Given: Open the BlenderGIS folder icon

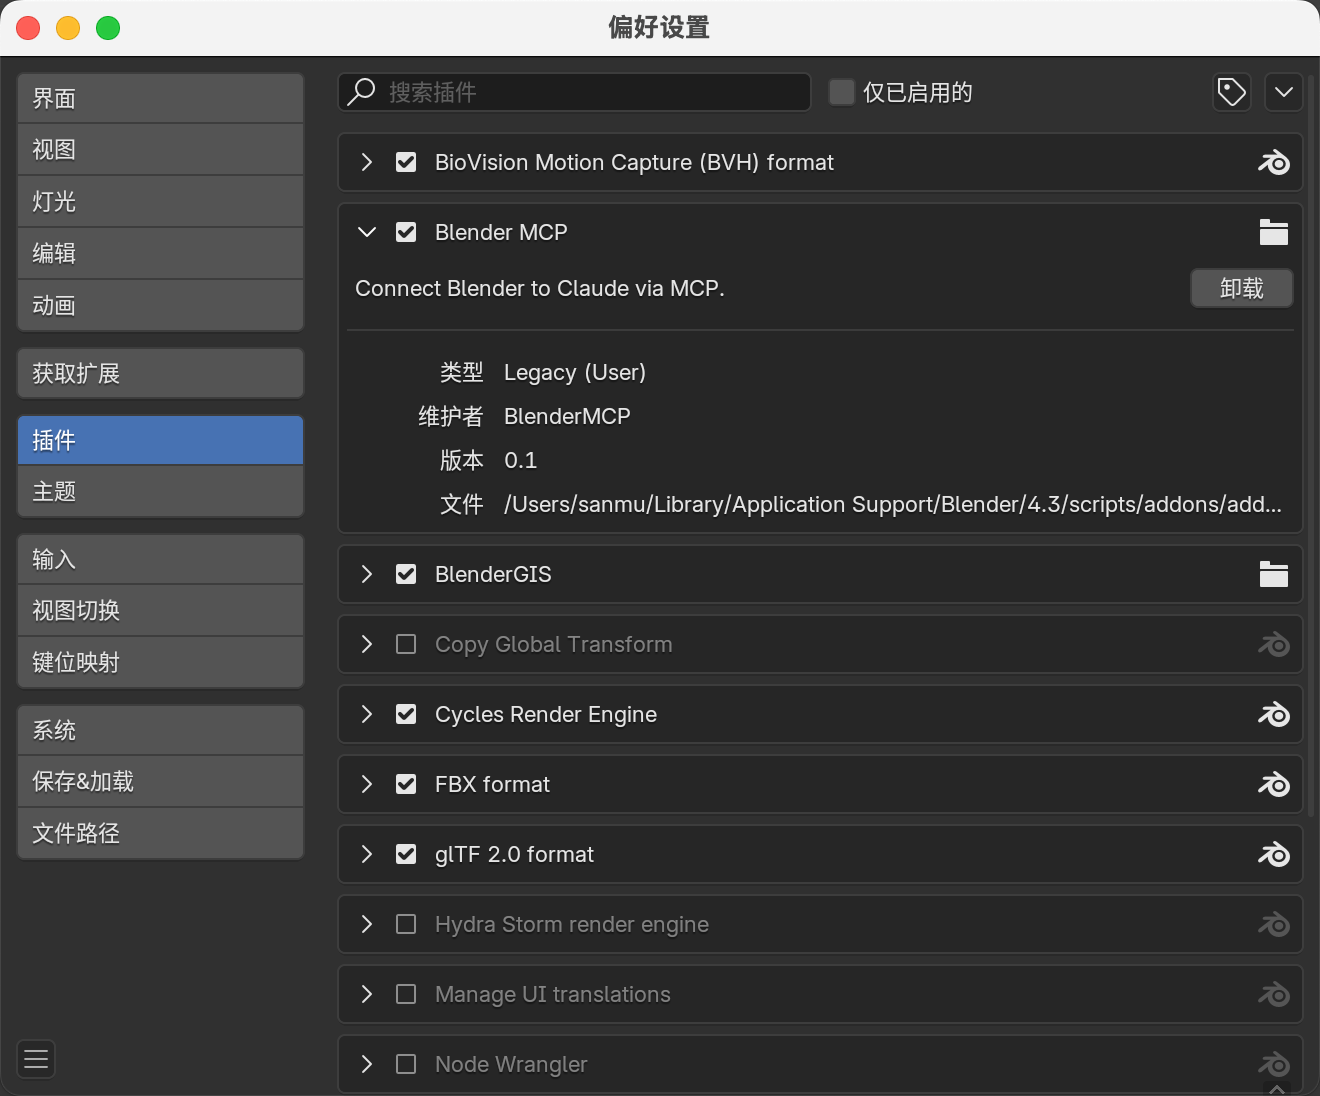Looking at the screenshot, I should (x=1274, y=574).
